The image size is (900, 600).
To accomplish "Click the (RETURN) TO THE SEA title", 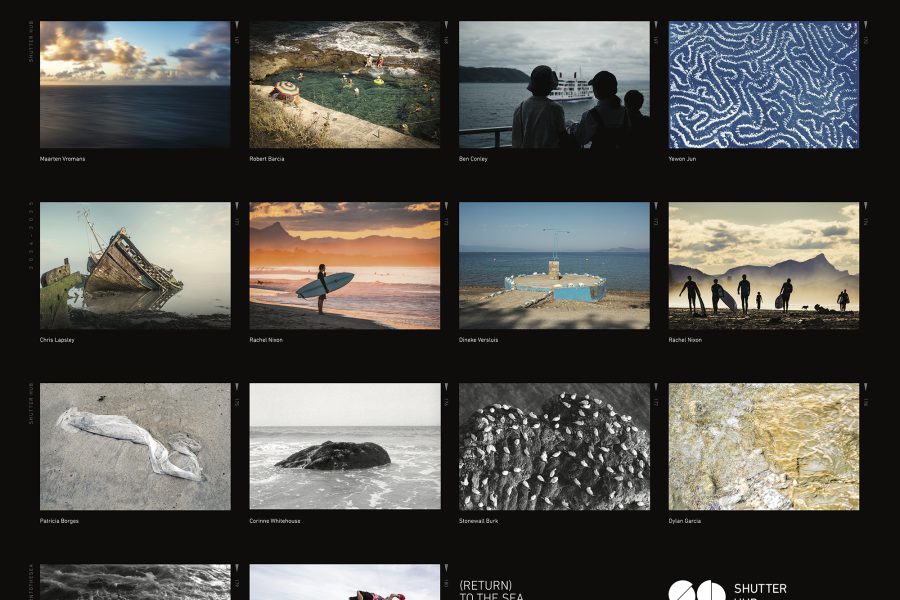I will click(x=491, y=590).
